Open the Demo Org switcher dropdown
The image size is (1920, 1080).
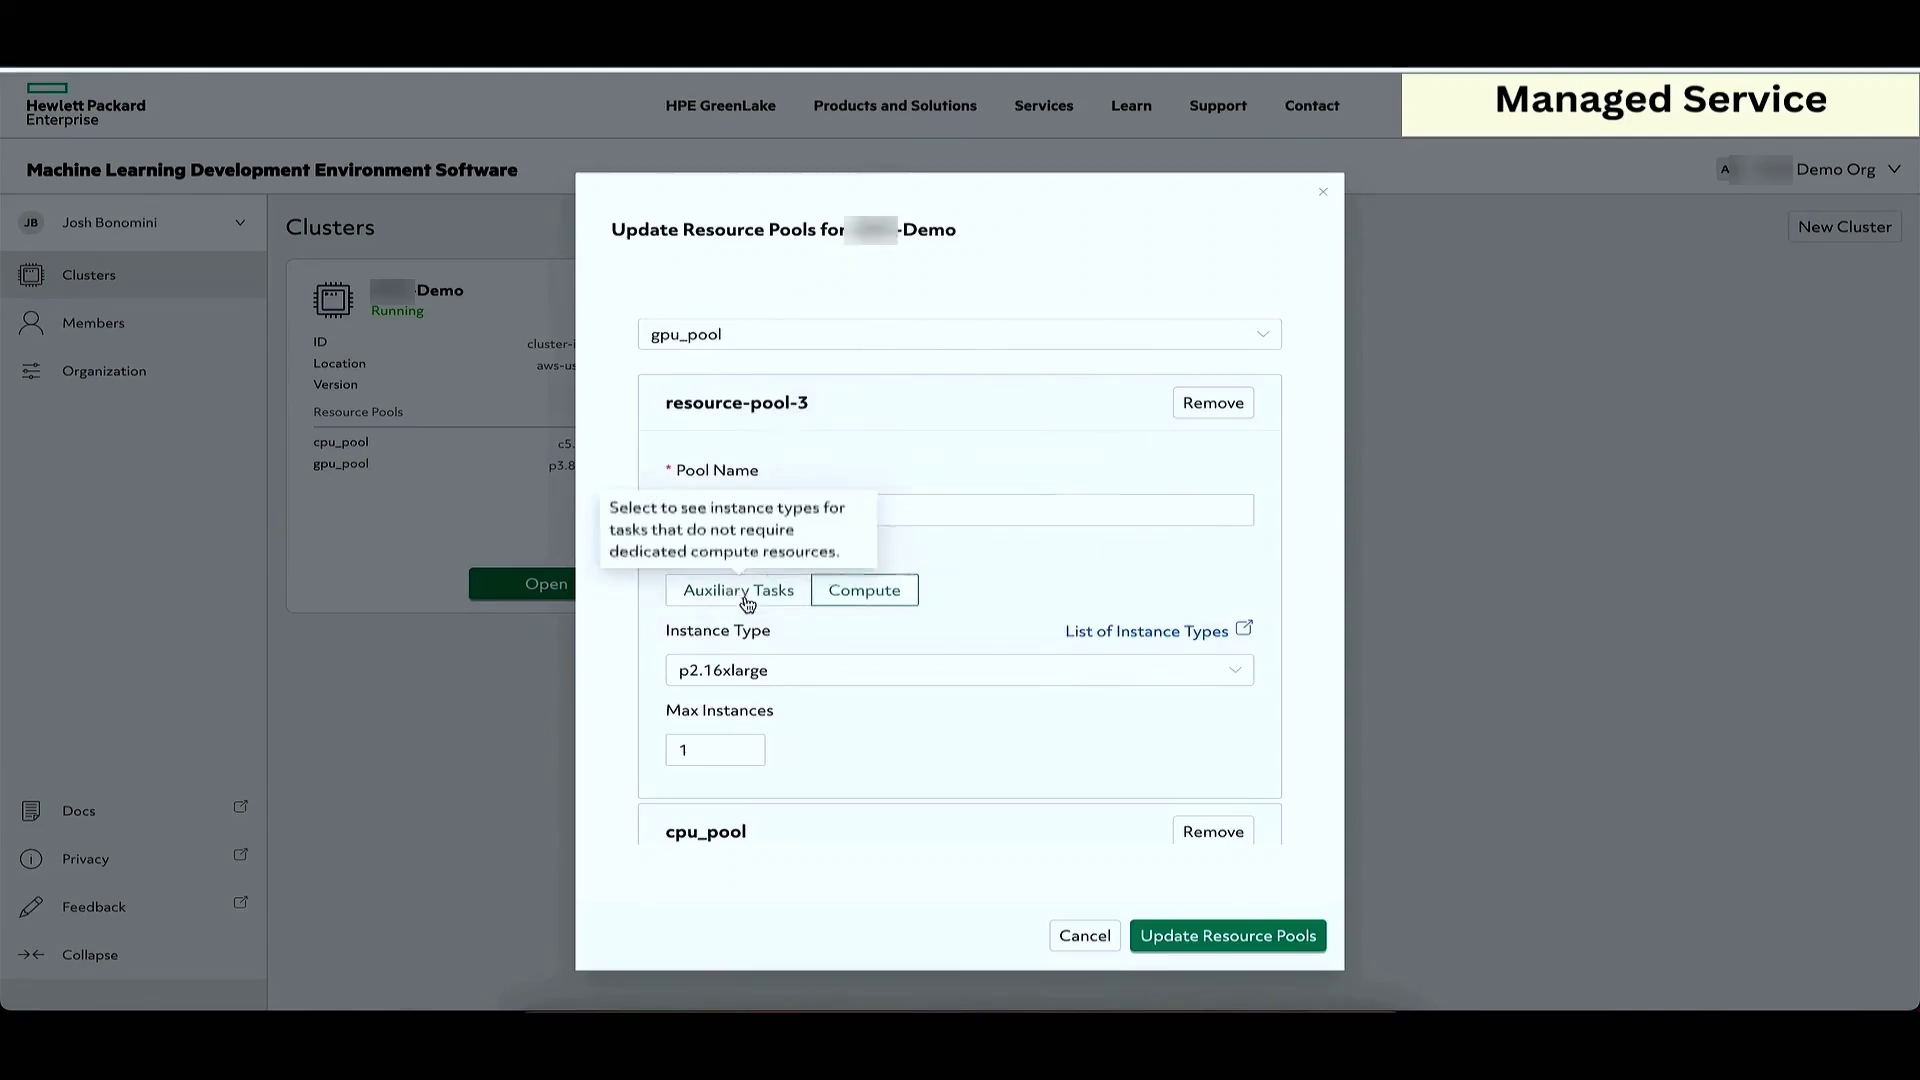[1893, 169]
